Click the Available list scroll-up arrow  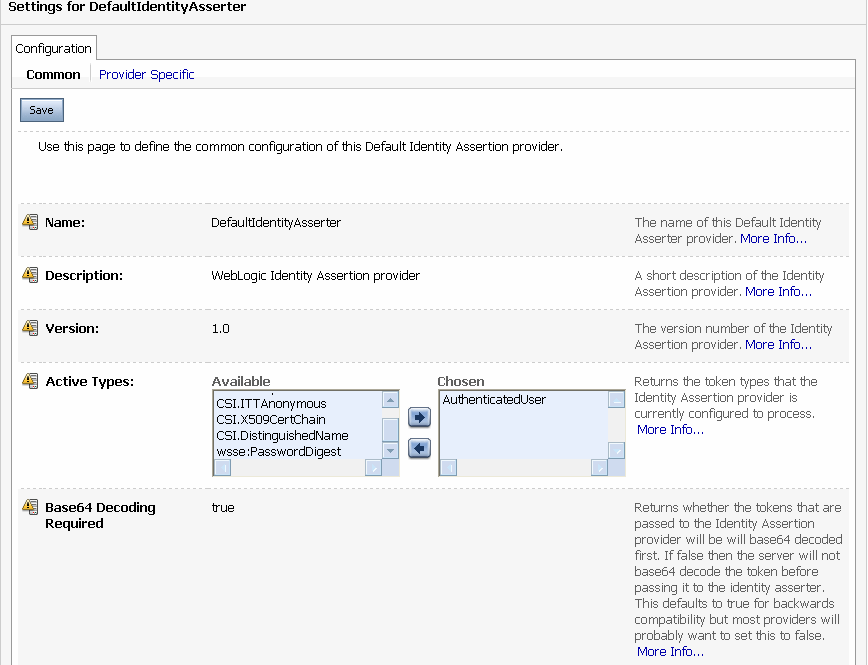pyautogui.click(x=390, y=400)
